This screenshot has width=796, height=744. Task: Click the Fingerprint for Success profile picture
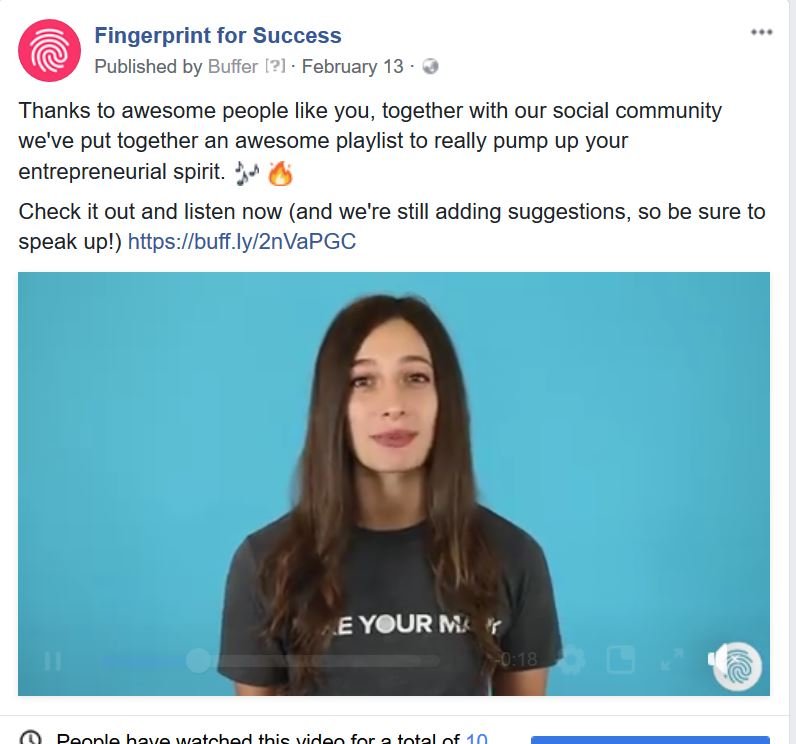(x=49, y=50)
